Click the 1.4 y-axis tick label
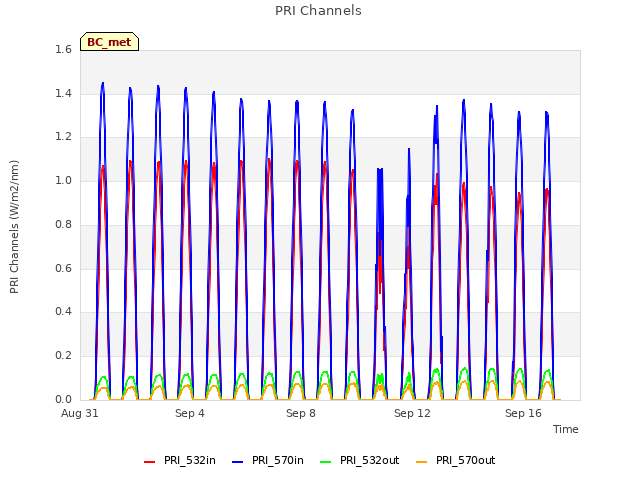The width and height of the screenshot is (640, 480). tap(63, 93)
